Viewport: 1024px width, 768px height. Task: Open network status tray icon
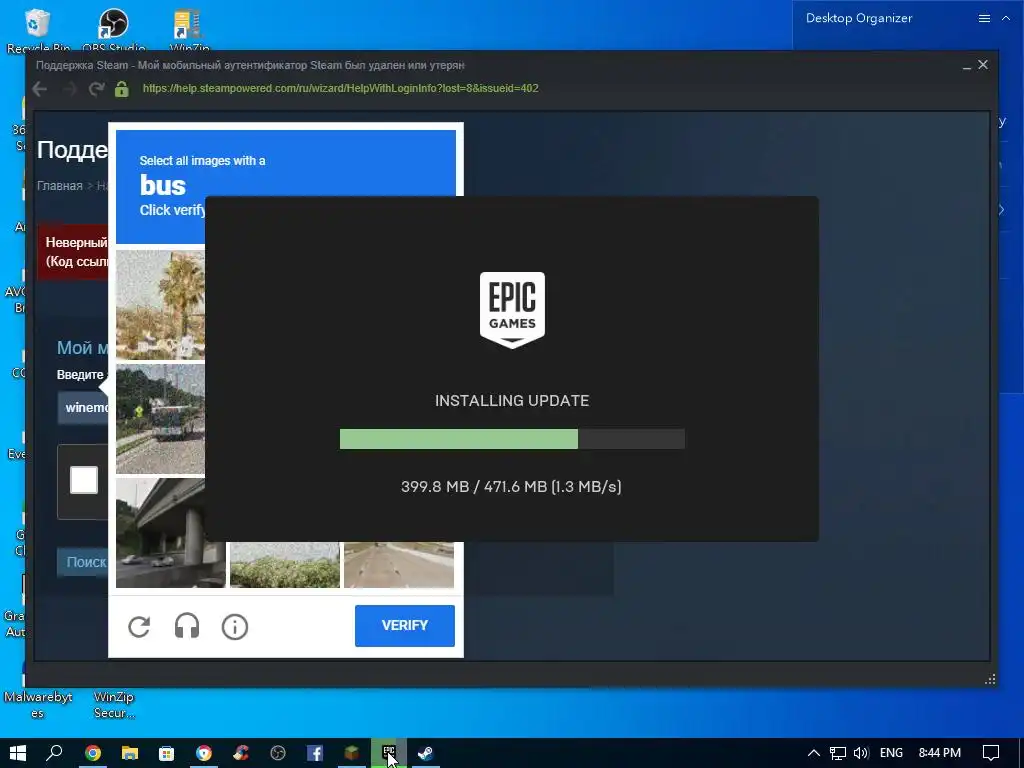coord(837,753)
